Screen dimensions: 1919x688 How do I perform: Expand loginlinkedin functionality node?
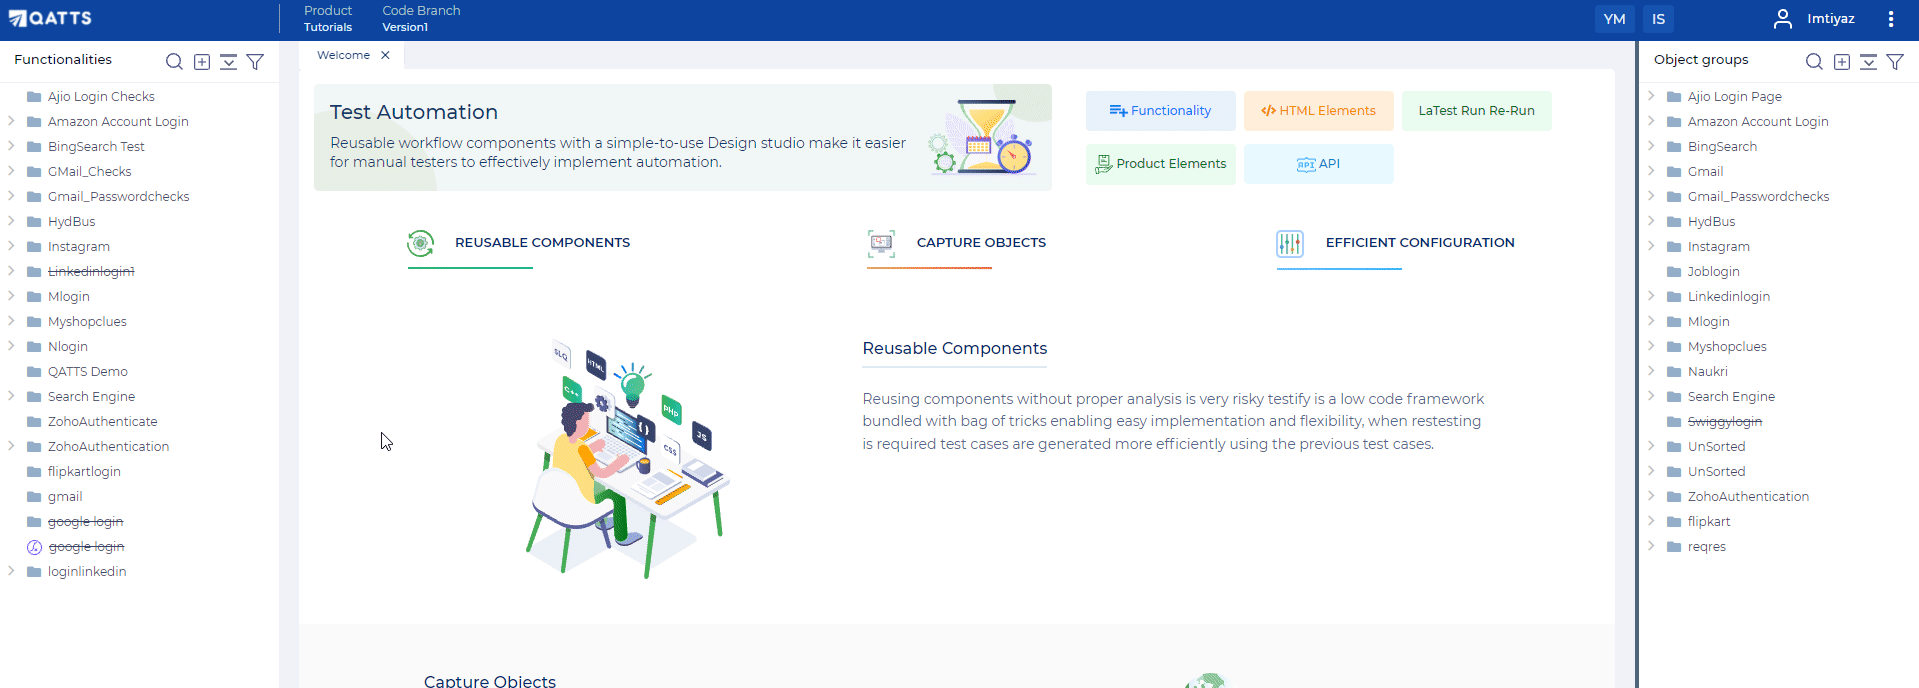coord(11,571)
